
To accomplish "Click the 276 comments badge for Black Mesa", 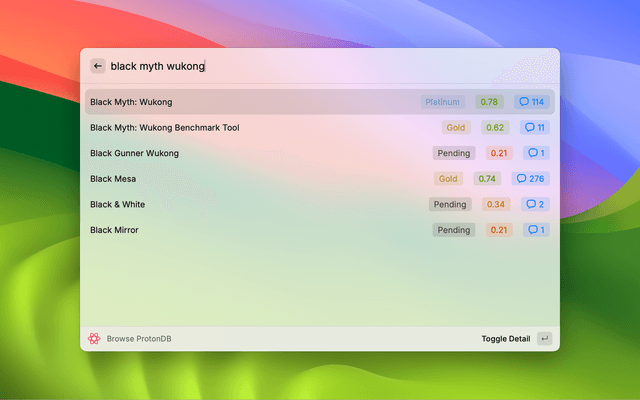I will (x=531, y=179).
